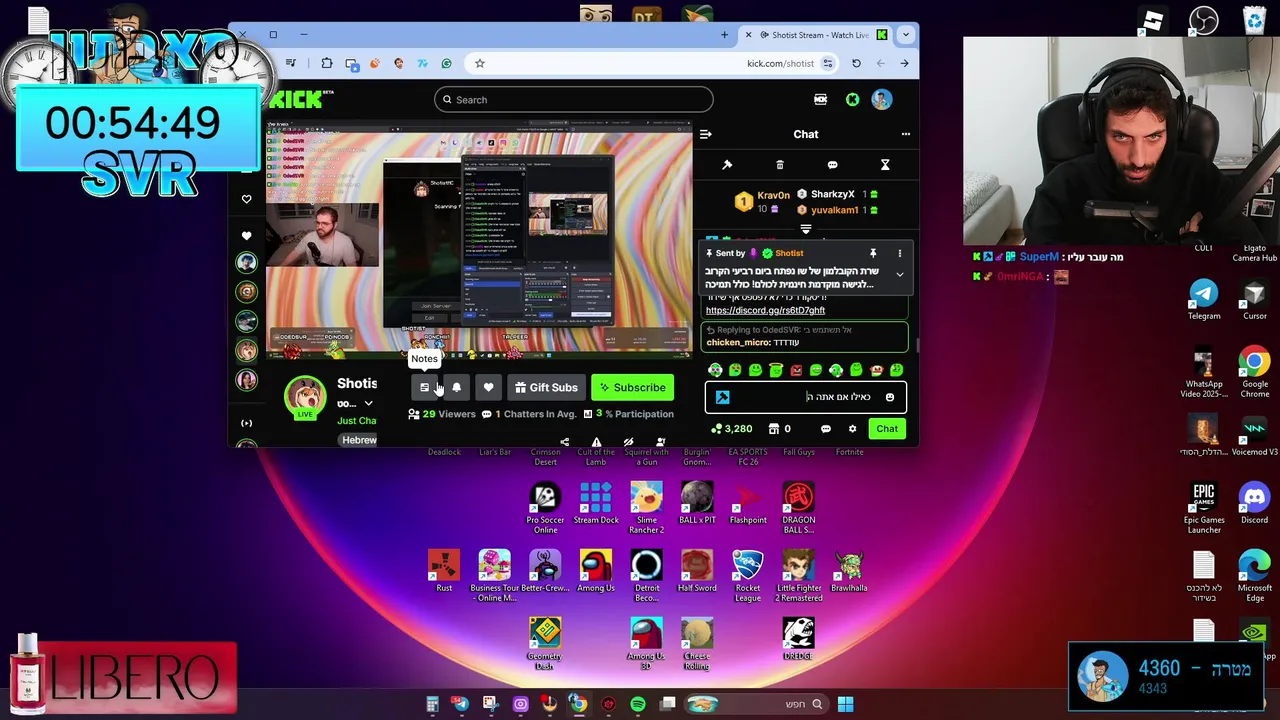Click the Just Chatting category link
This screenshot has width=1280, height=720.
(357, 421)
